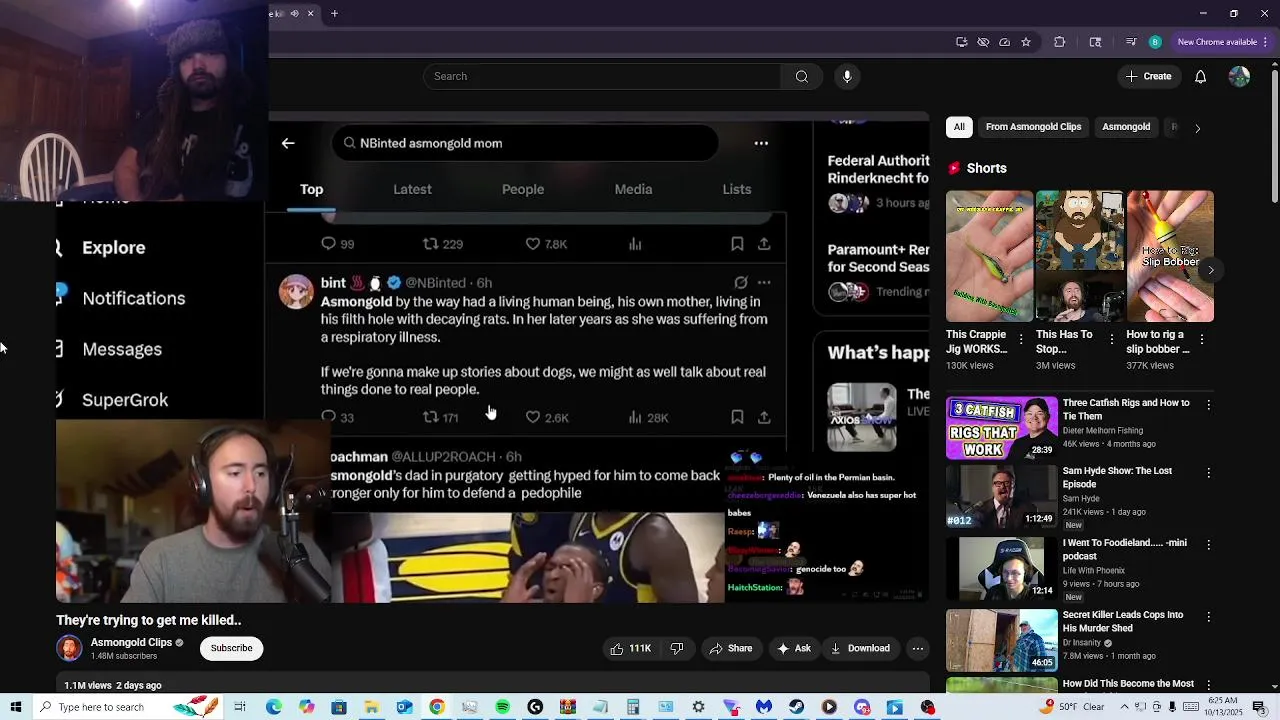This screenshot has width=1280, height=720.
Task: Open options for This Has To Stop short
Action: point(1111,340)
